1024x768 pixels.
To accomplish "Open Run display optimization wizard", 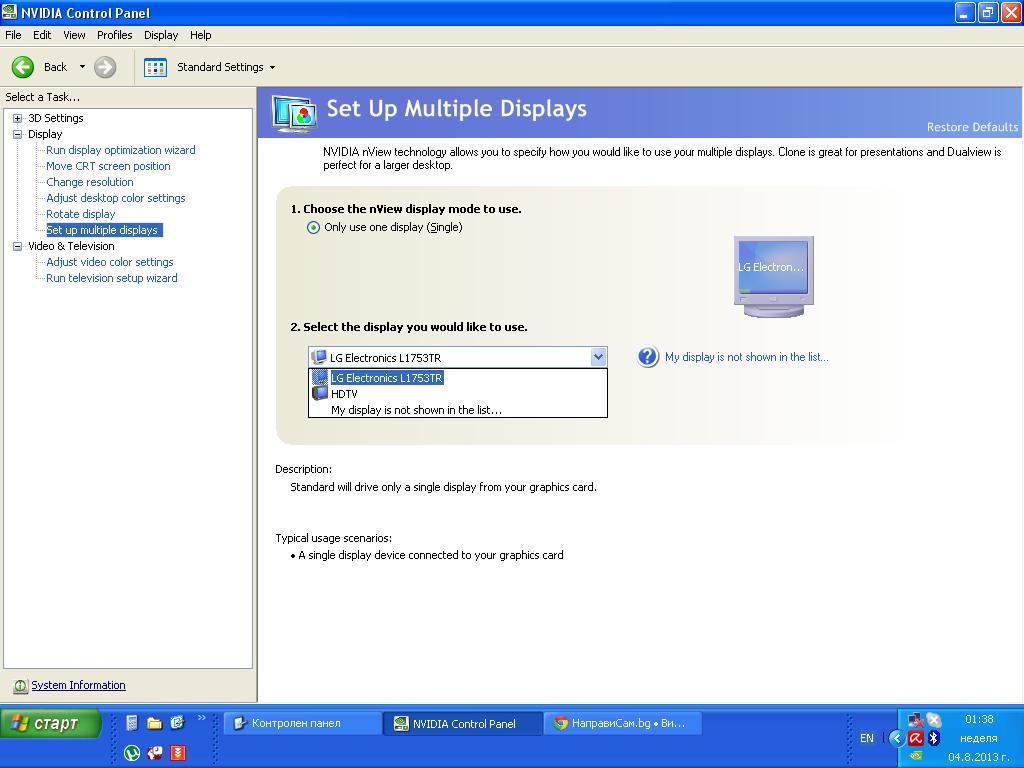I will 121,150.
